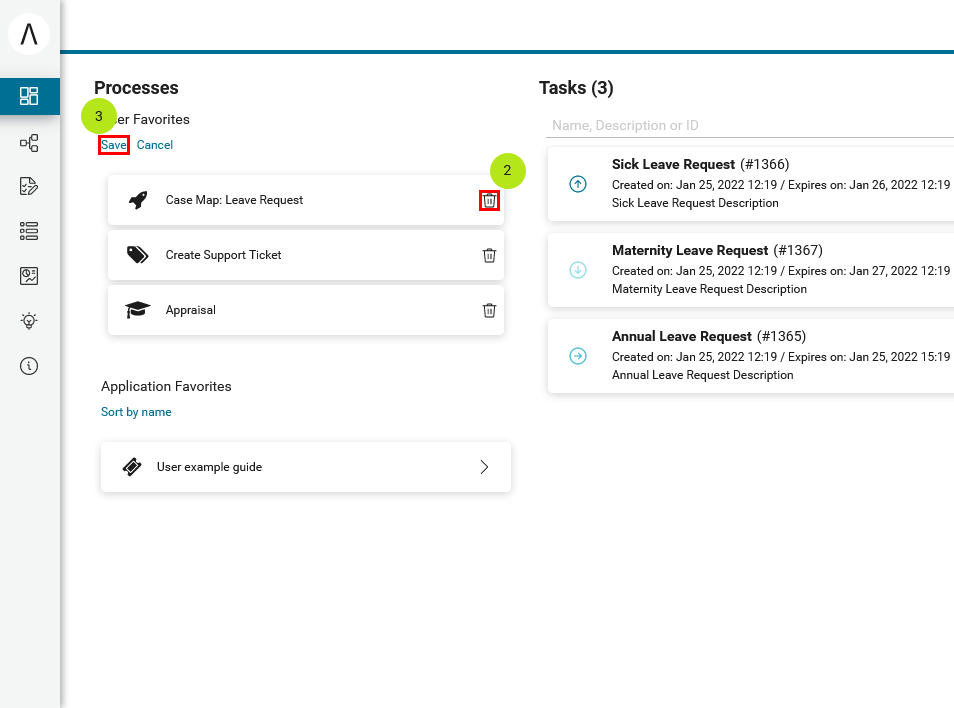
Task: Select Create Support Ticket label
Action: point(223,255)
